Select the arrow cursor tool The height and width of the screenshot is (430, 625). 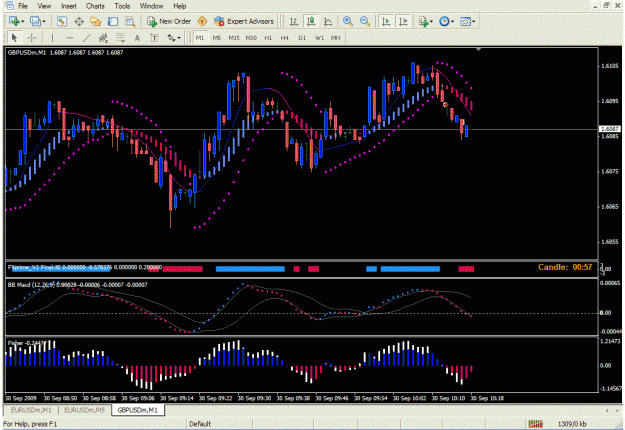tap(14, 38)
